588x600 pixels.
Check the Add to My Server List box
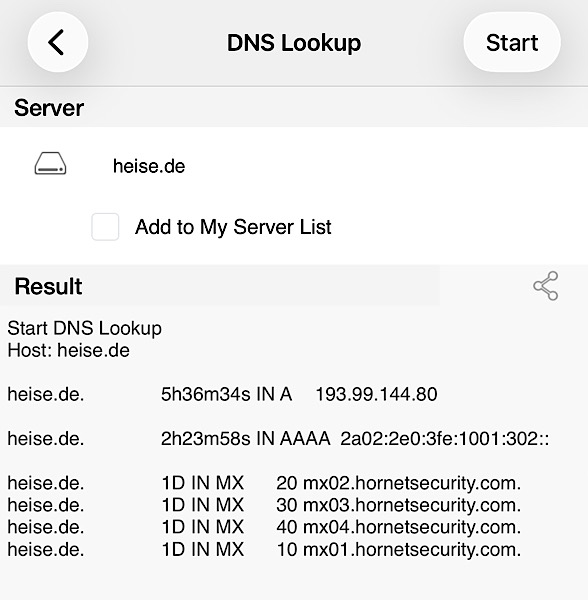[x=105, y=227]
